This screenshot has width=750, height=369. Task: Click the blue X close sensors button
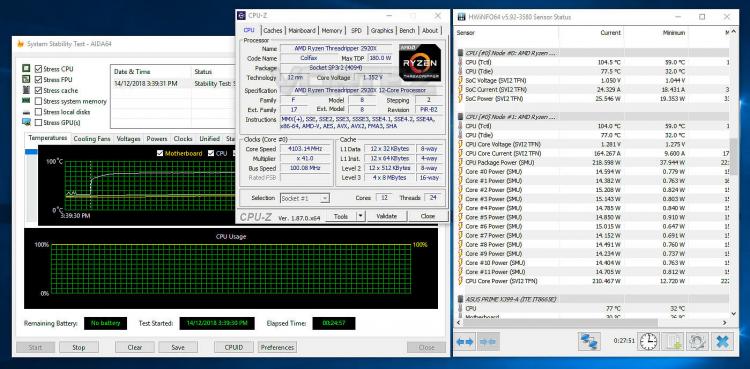722,341
